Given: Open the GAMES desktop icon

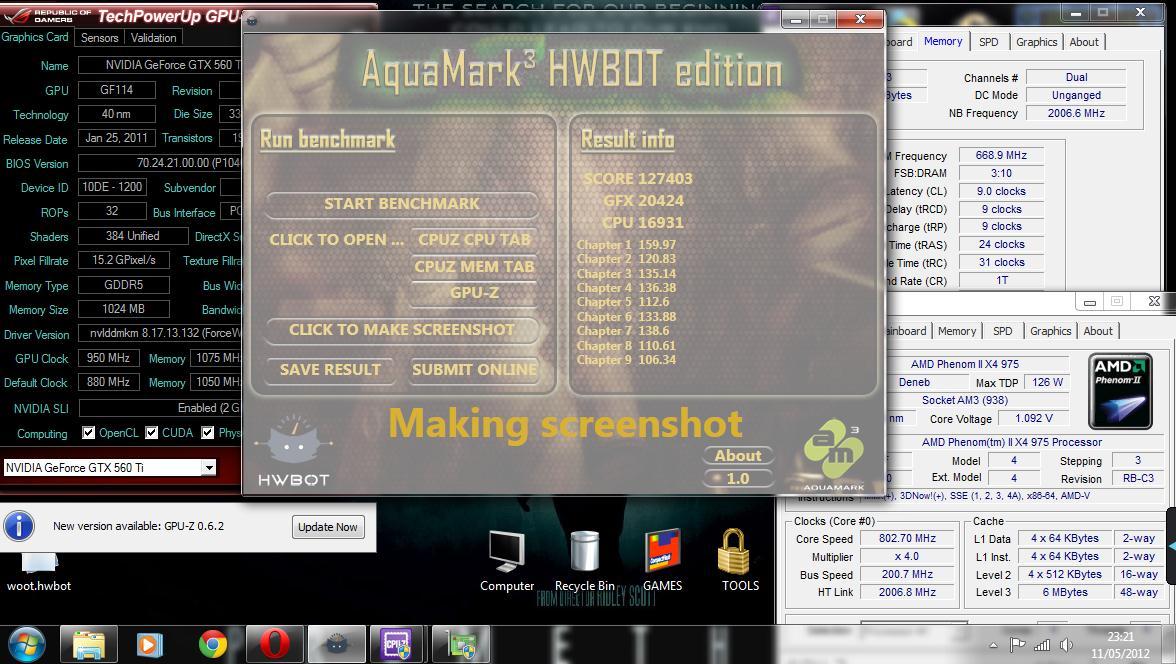Looking at the screenshot, I should [x=662, y=560].
